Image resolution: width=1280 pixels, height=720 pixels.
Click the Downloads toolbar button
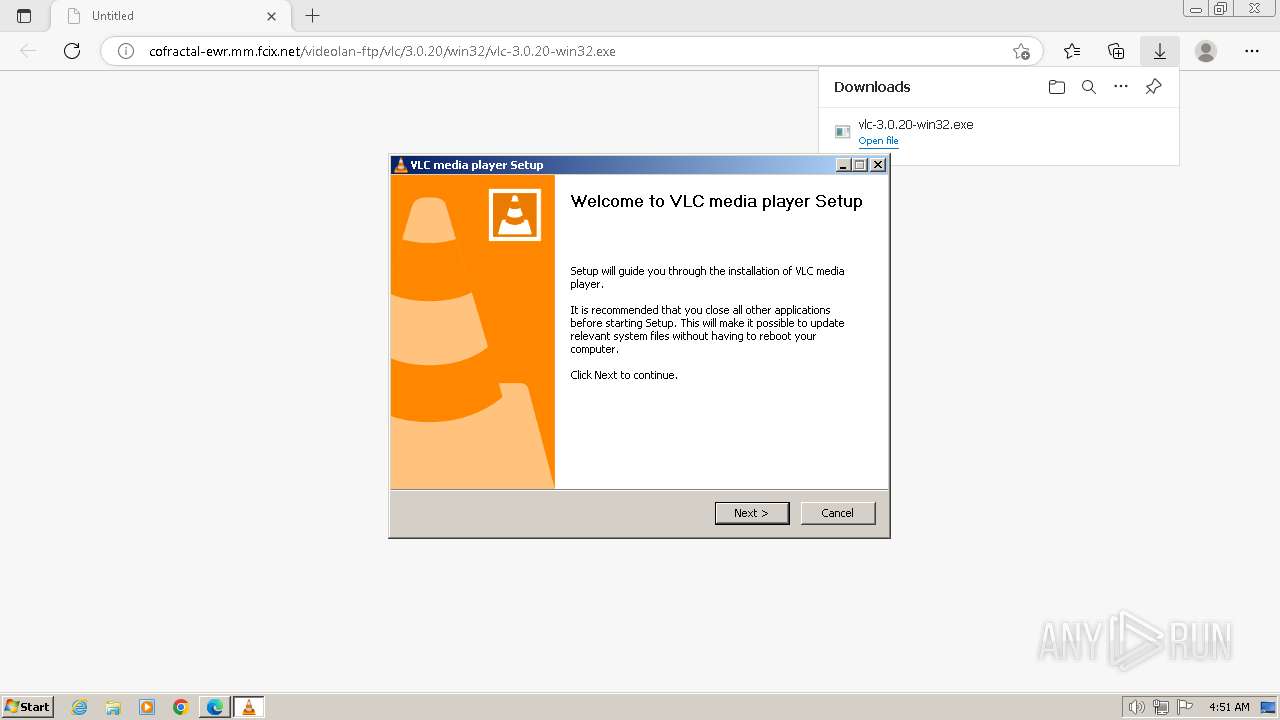(1160, 51)
